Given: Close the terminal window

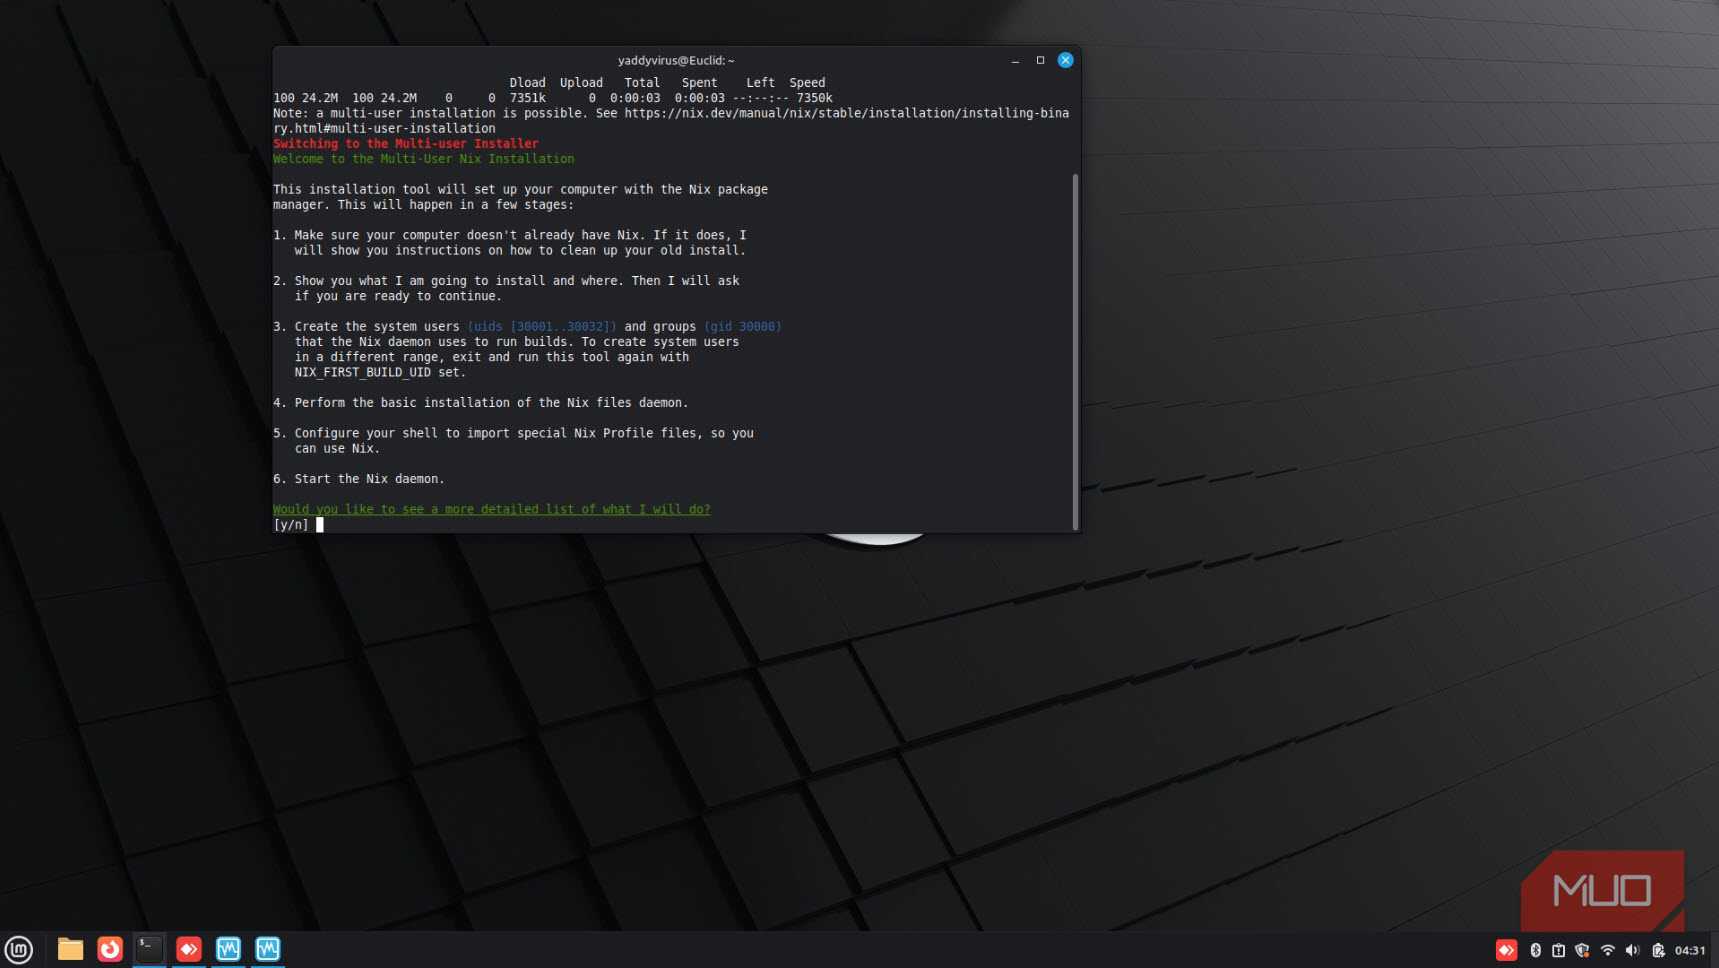Looking at the screenshot, I should [1066, 60].
